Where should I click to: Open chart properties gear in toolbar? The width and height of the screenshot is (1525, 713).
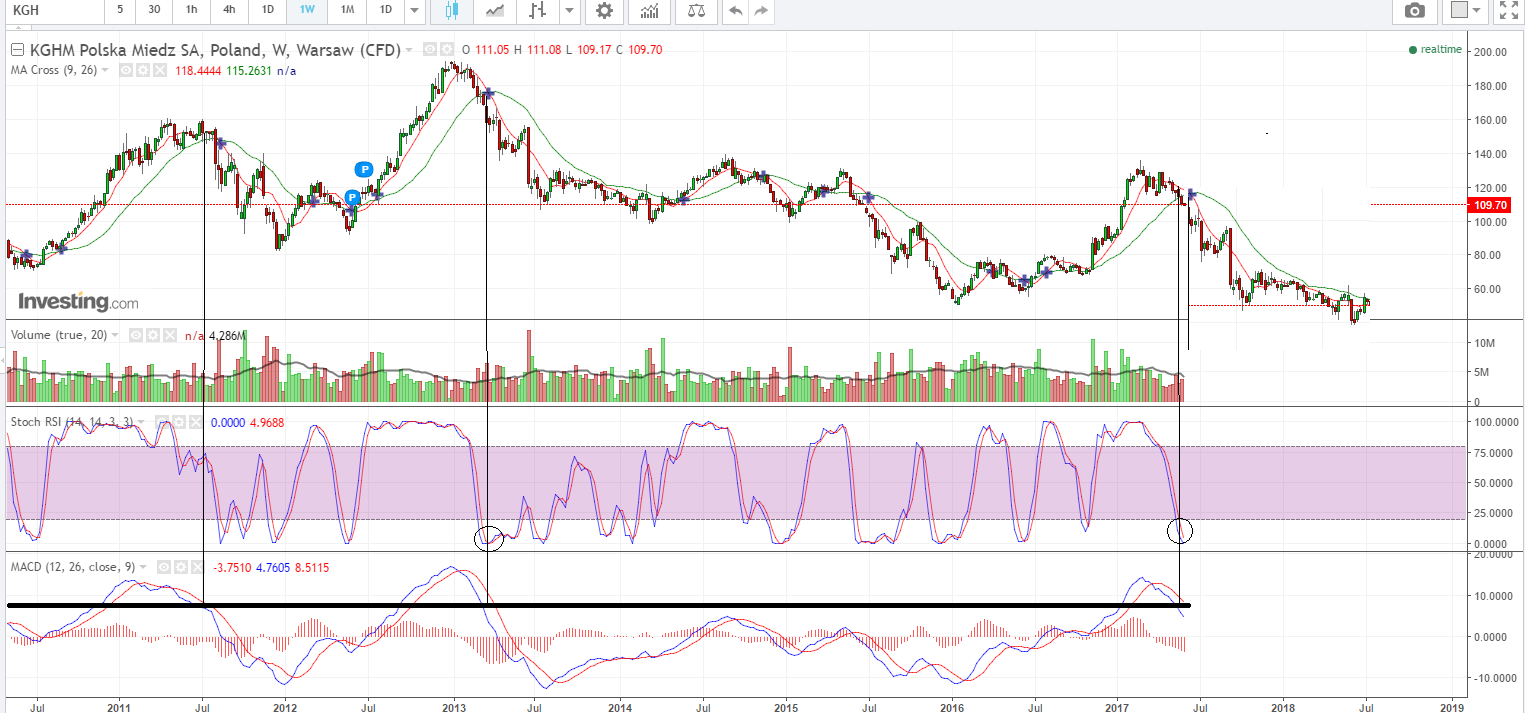point(604,11)
